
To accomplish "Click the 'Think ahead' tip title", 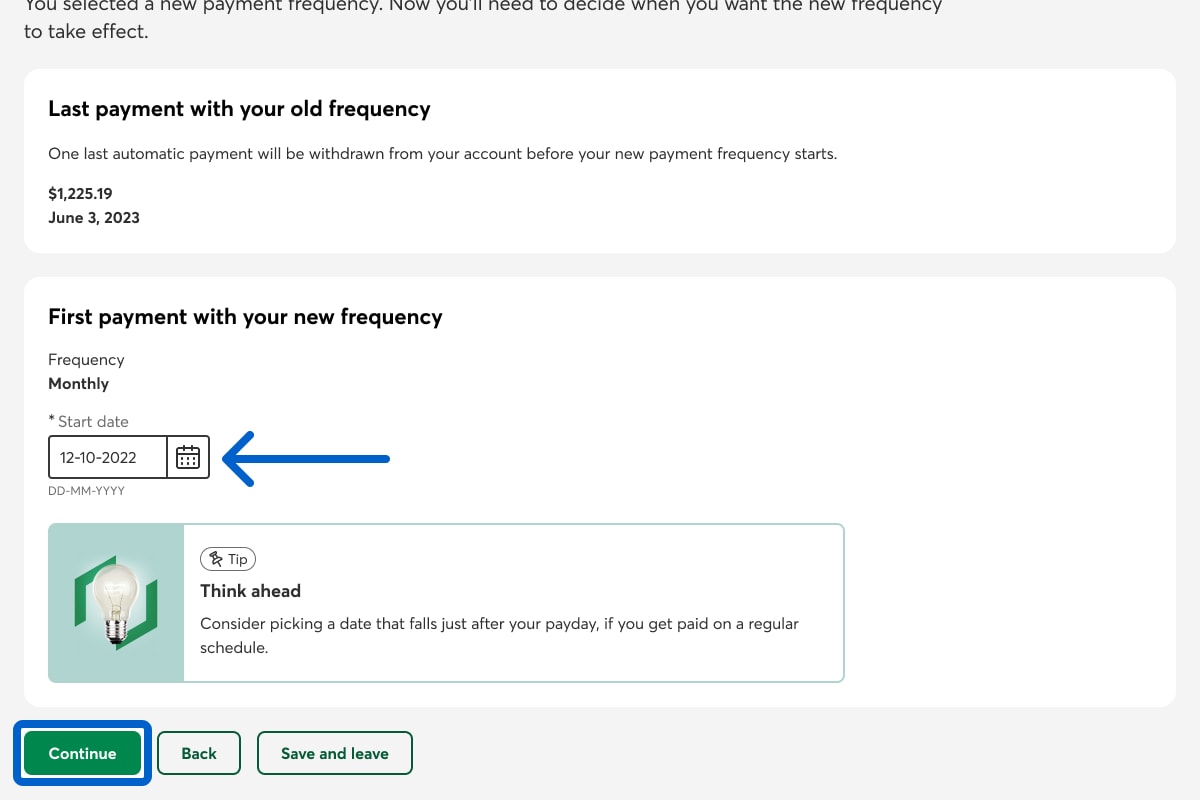I will tap(251, 591).
